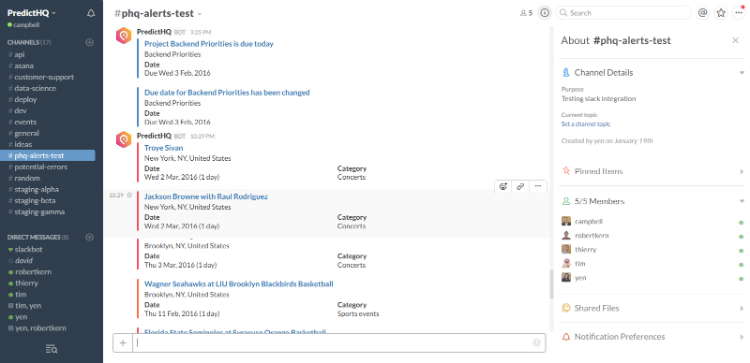Image resolution: width=750 pixels, height=363 pixels.
Task: Click PredictHQ sender name at 3:25 PM
Action: click(x=154, y=32)
